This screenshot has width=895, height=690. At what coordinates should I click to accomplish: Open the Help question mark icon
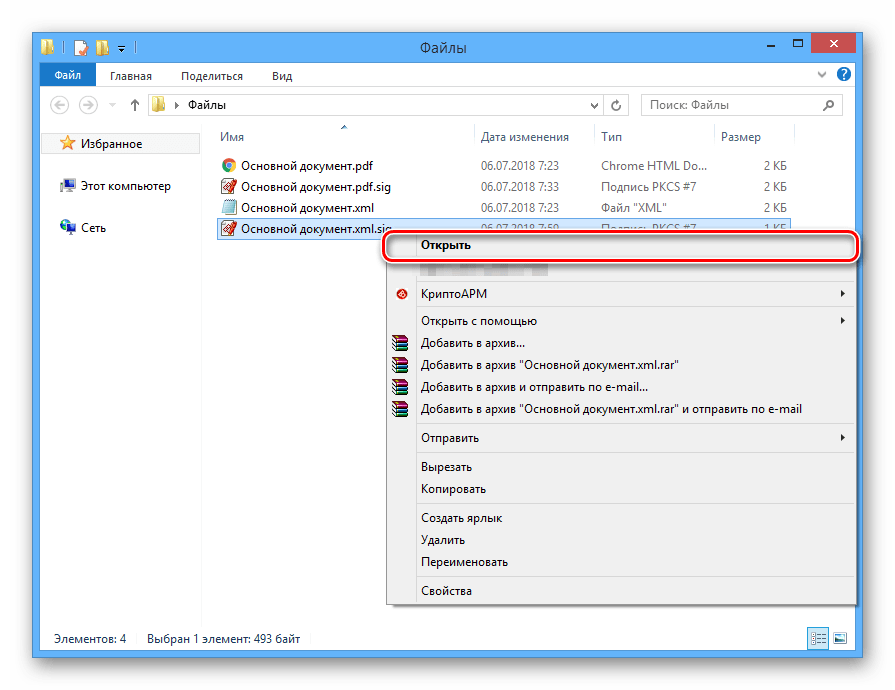point(844,75)
